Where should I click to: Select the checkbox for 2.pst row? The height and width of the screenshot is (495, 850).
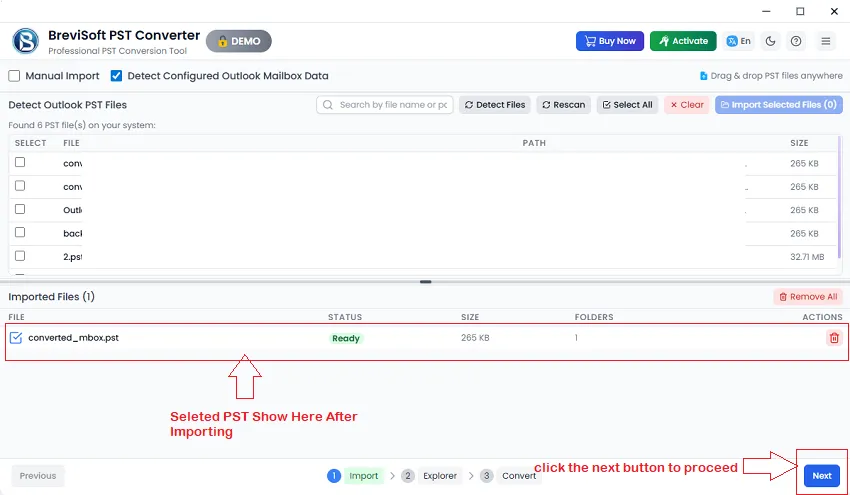[x=20, y=256]
